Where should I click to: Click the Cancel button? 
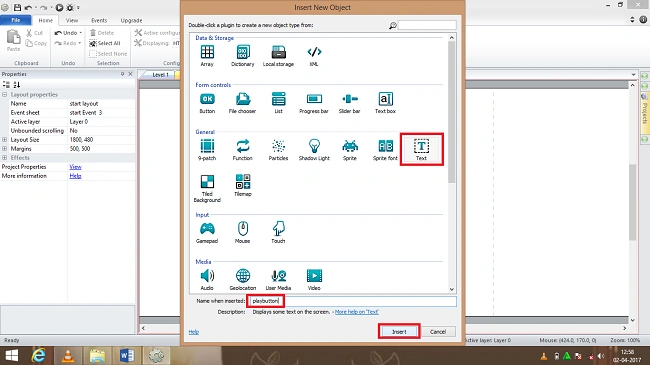click(x=438, y=331)
